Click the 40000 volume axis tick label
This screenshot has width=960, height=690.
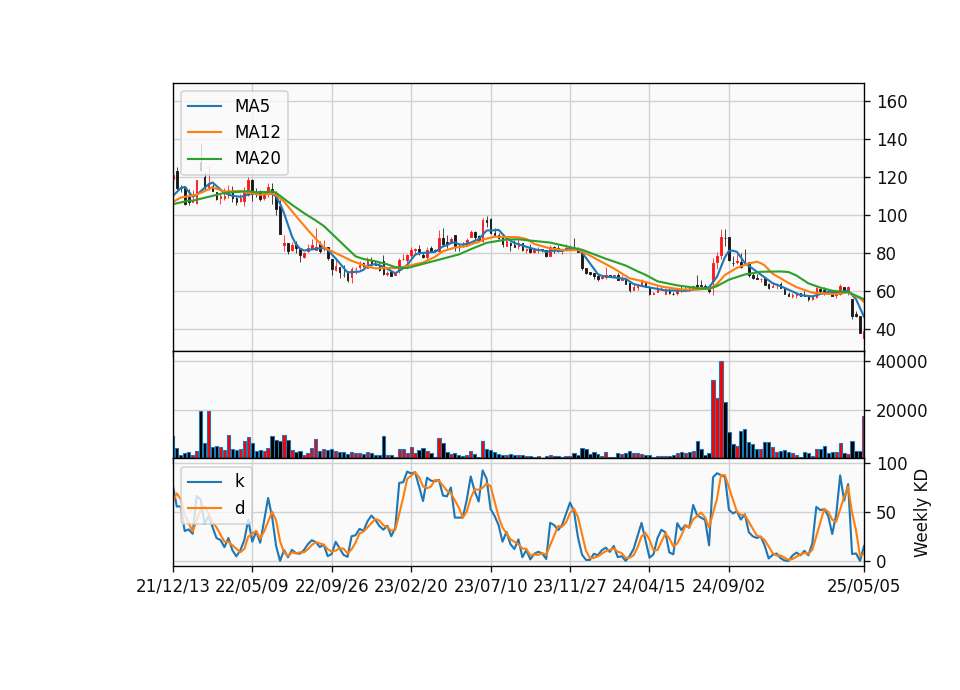pyautogui.click(x=902, y=362)
